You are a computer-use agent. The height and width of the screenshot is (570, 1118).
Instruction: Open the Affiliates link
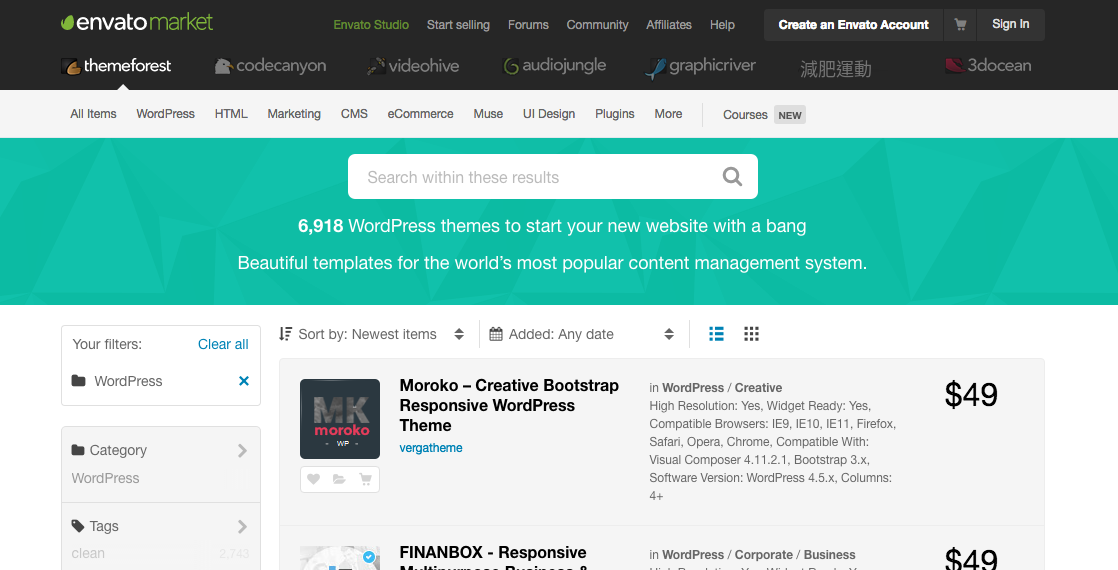point(669,24)
